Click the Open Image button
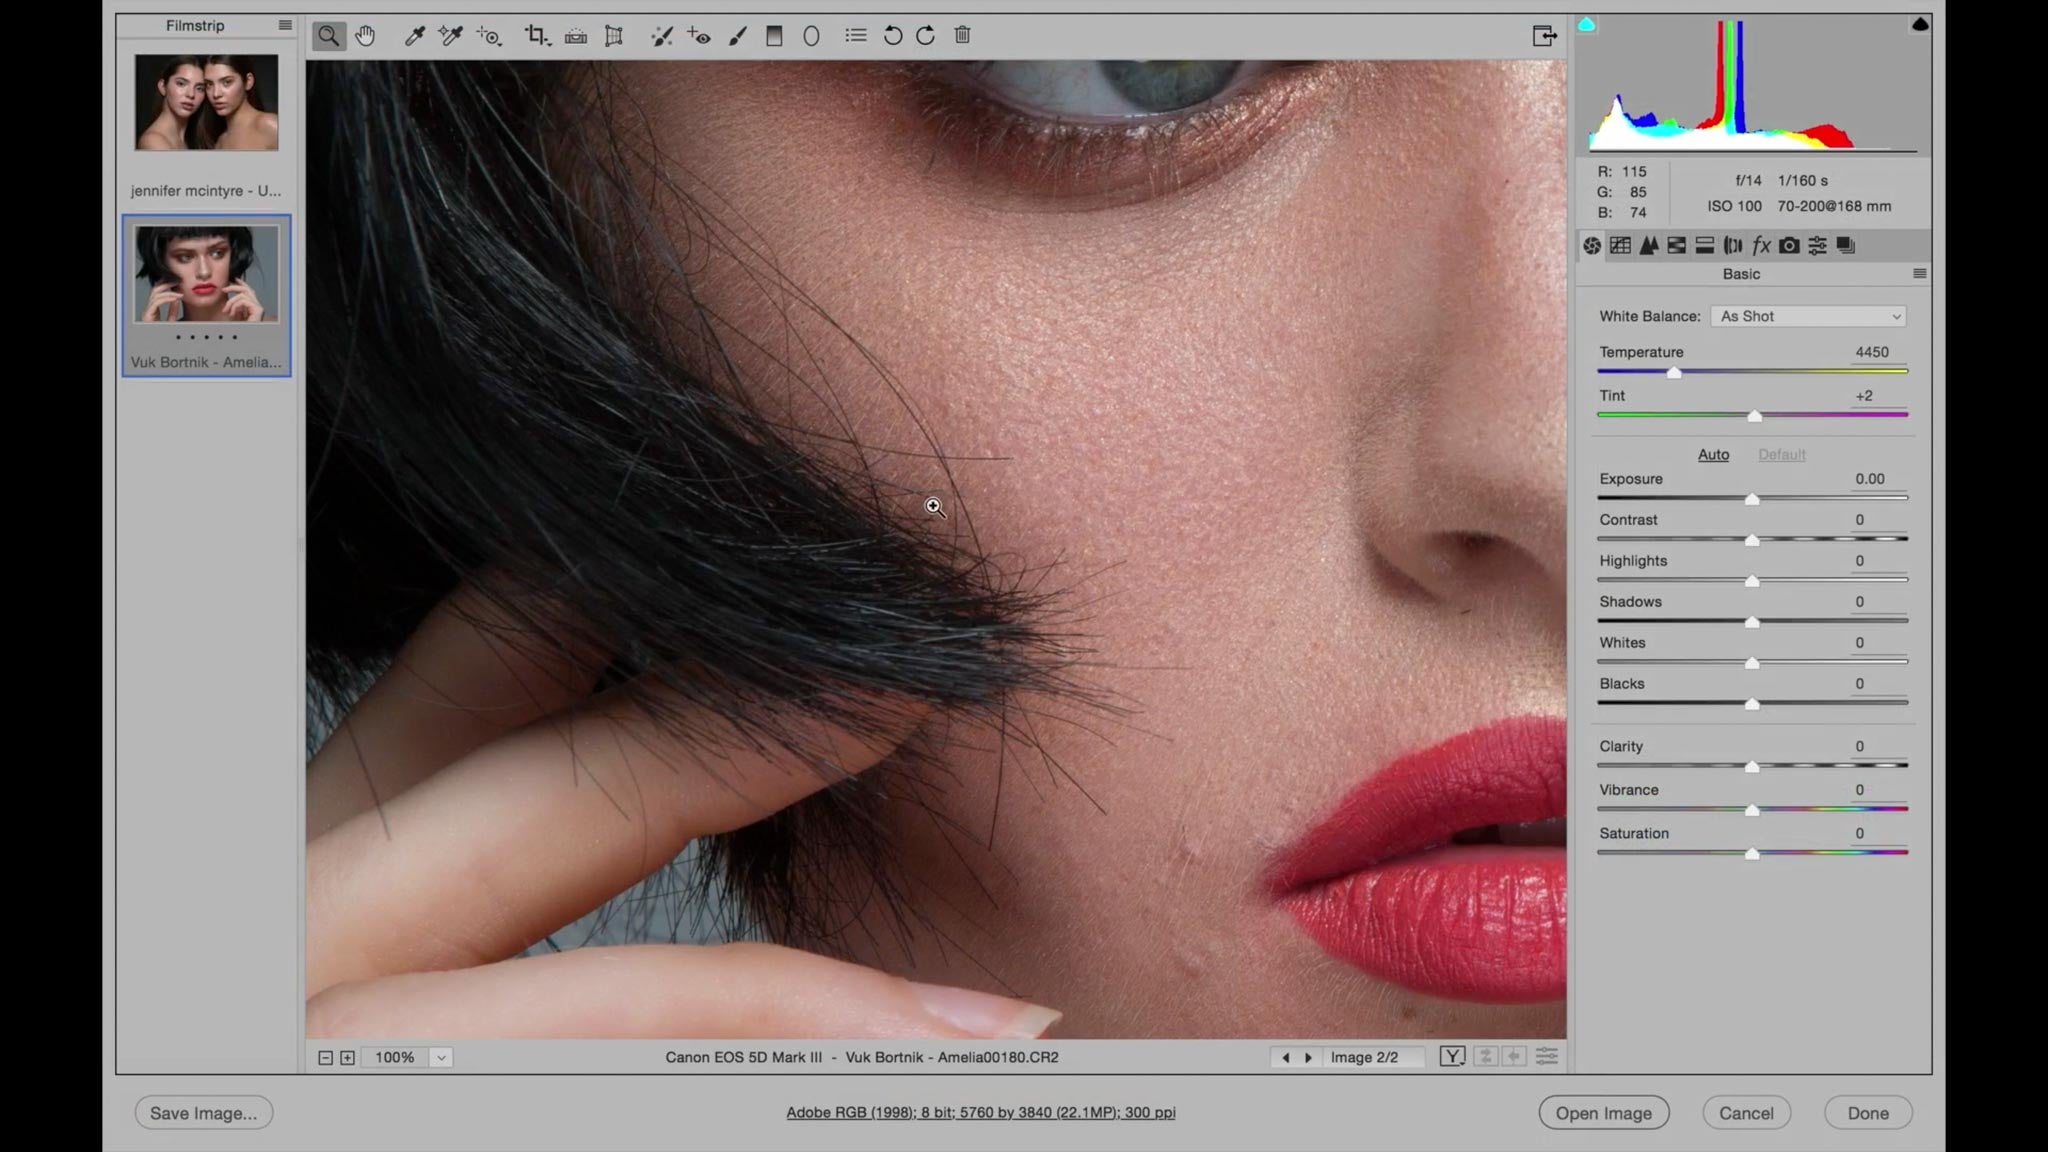The width and height of the screenshot is (2048, 1152). point(1603,1113)
